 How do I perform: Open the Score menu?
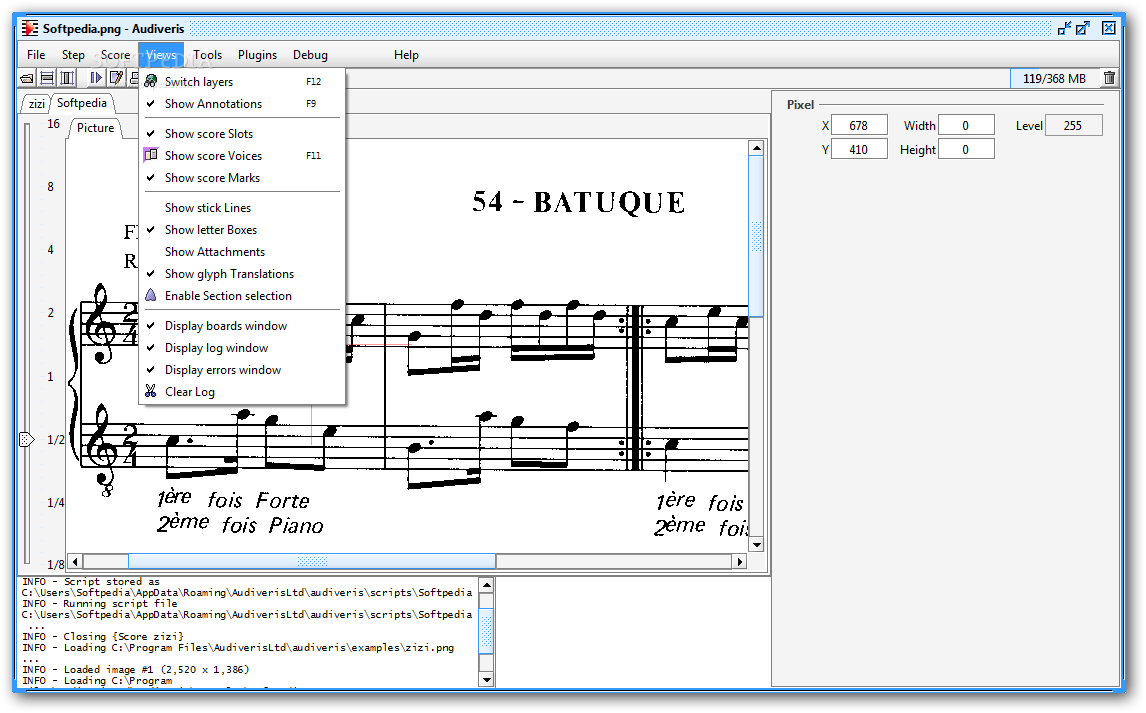pos(115,55)
